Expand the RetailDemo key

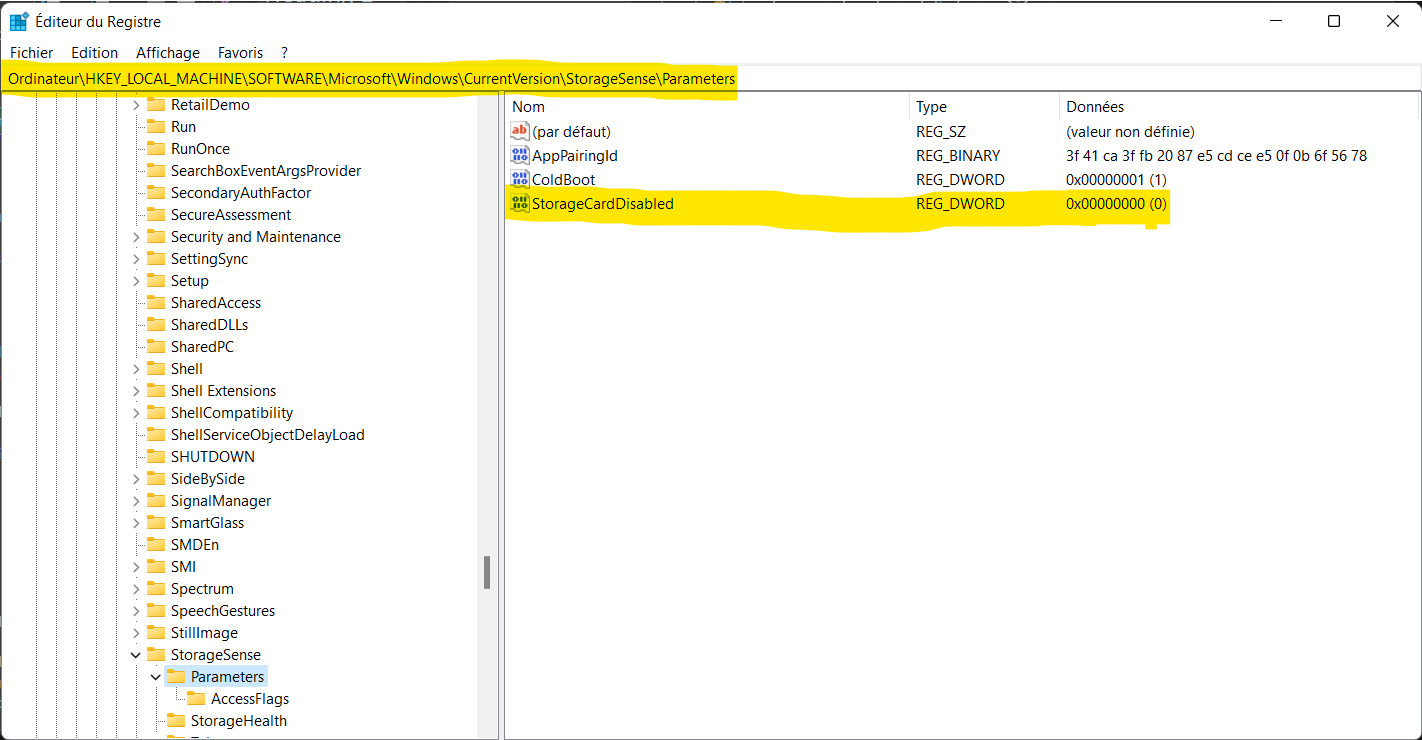point(136,105)
